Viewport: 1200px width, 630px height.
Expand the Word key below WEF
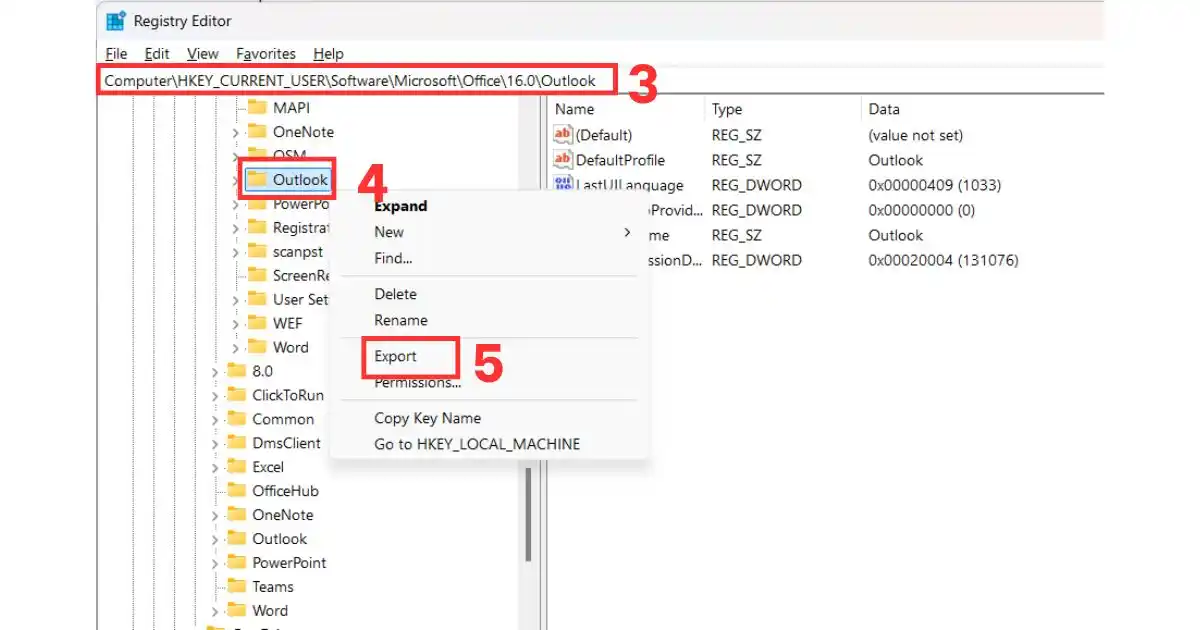[x=235, y=348]
